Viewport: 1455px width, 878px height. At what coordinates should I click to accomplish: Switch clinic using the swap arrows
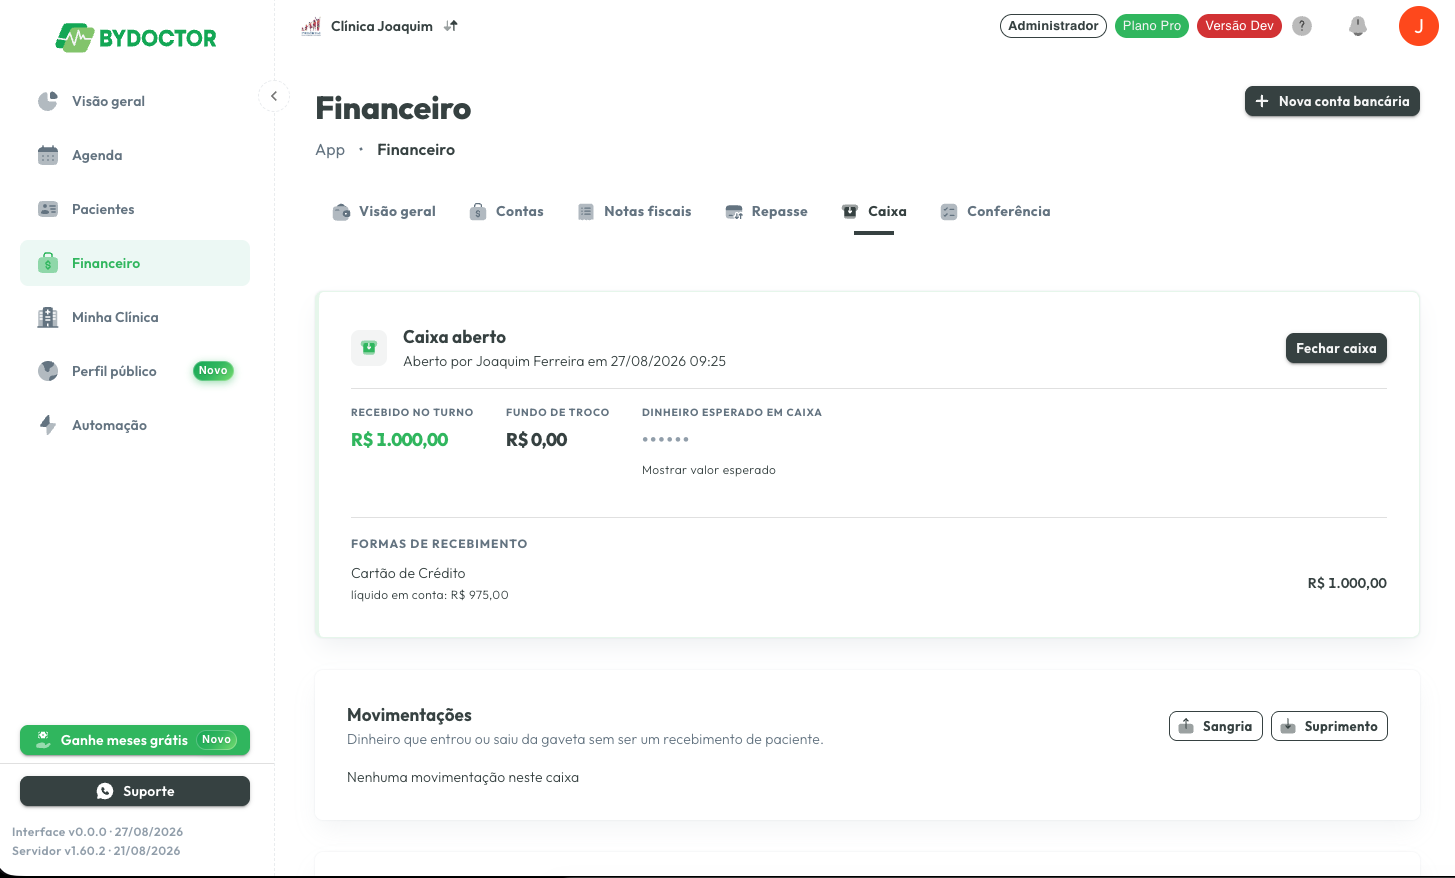click(x=451, y=26)
